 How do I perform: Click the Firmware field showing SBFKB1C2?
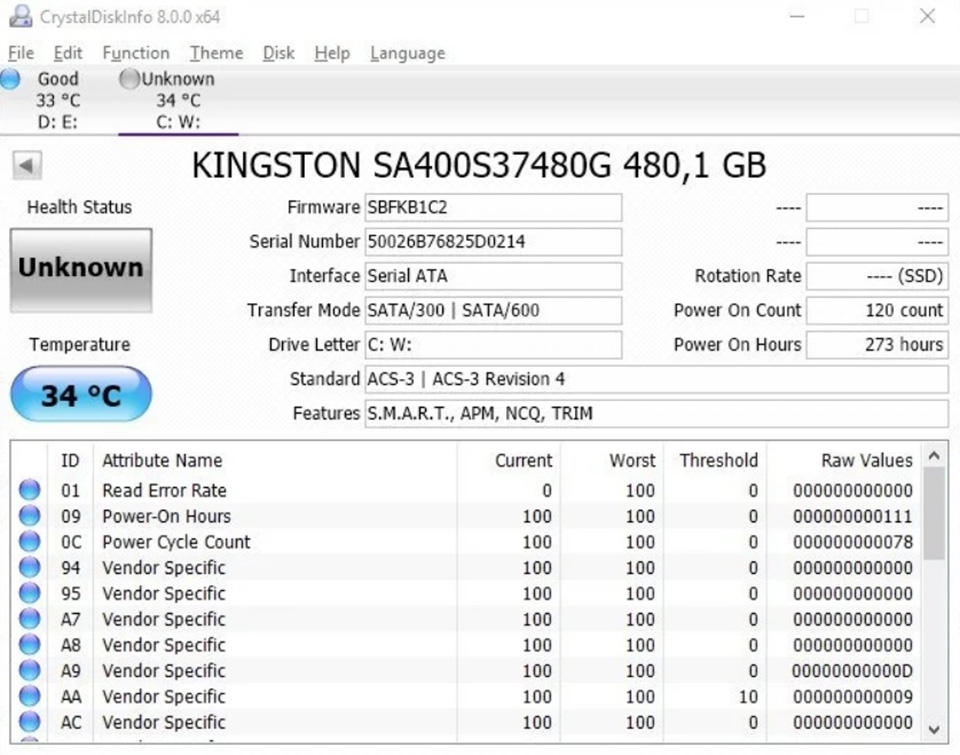(x=493, y=207)
